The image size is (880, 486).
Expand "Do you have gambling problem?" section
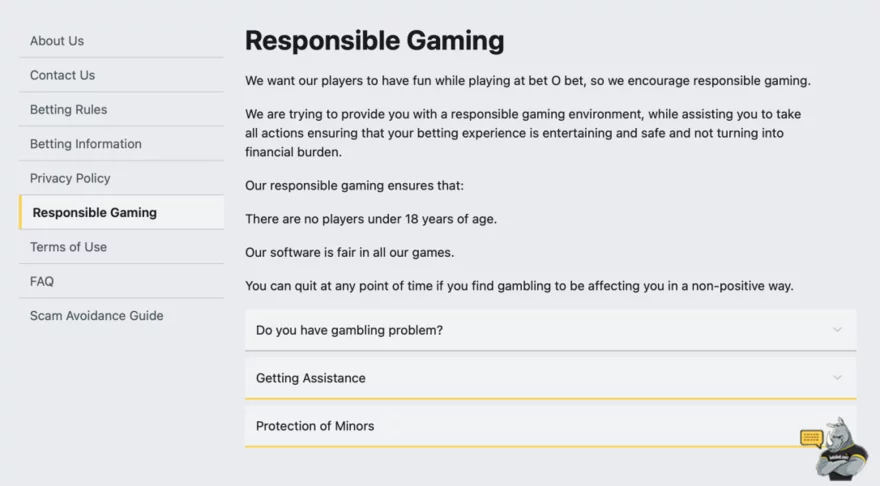tap(349, 330)
